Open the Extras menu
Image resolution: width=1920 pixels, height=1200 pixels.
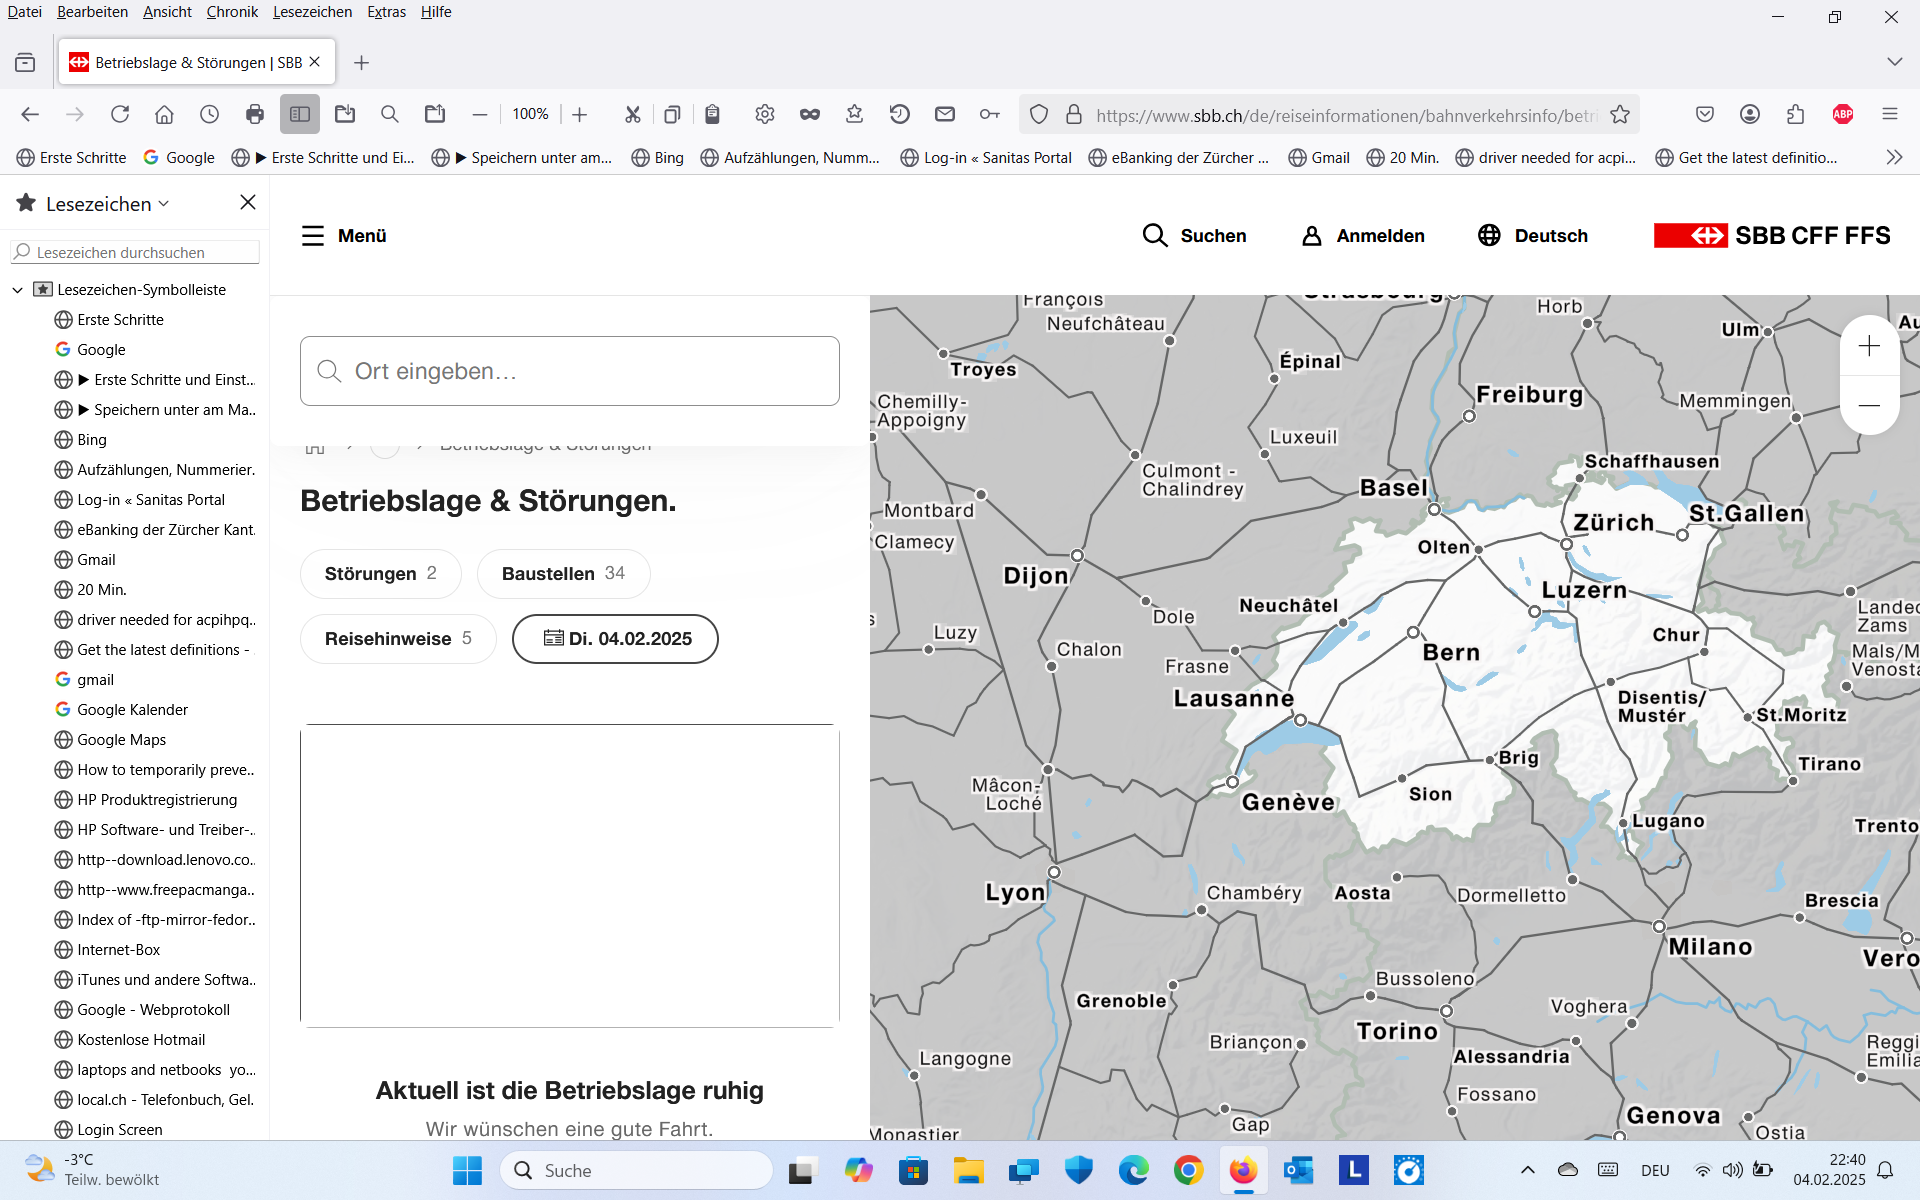386,12
